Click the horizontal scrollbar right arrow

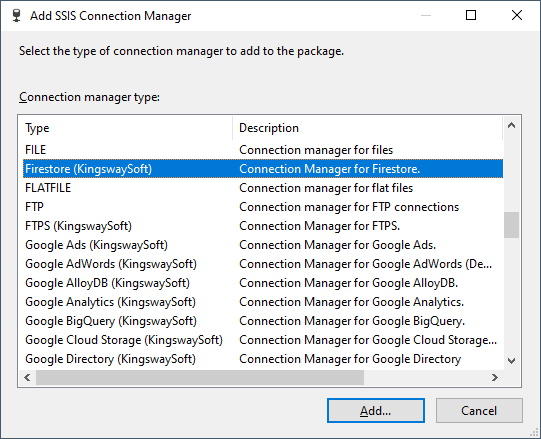coord(495,378)
